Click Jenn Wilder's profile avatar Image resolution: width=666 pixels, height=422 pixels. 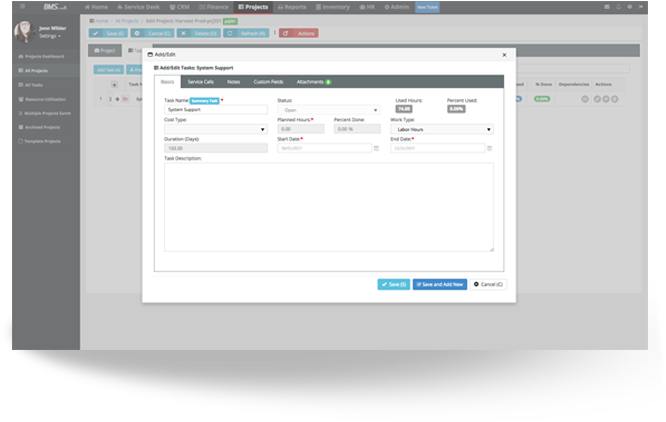click(x=24, y=32)
